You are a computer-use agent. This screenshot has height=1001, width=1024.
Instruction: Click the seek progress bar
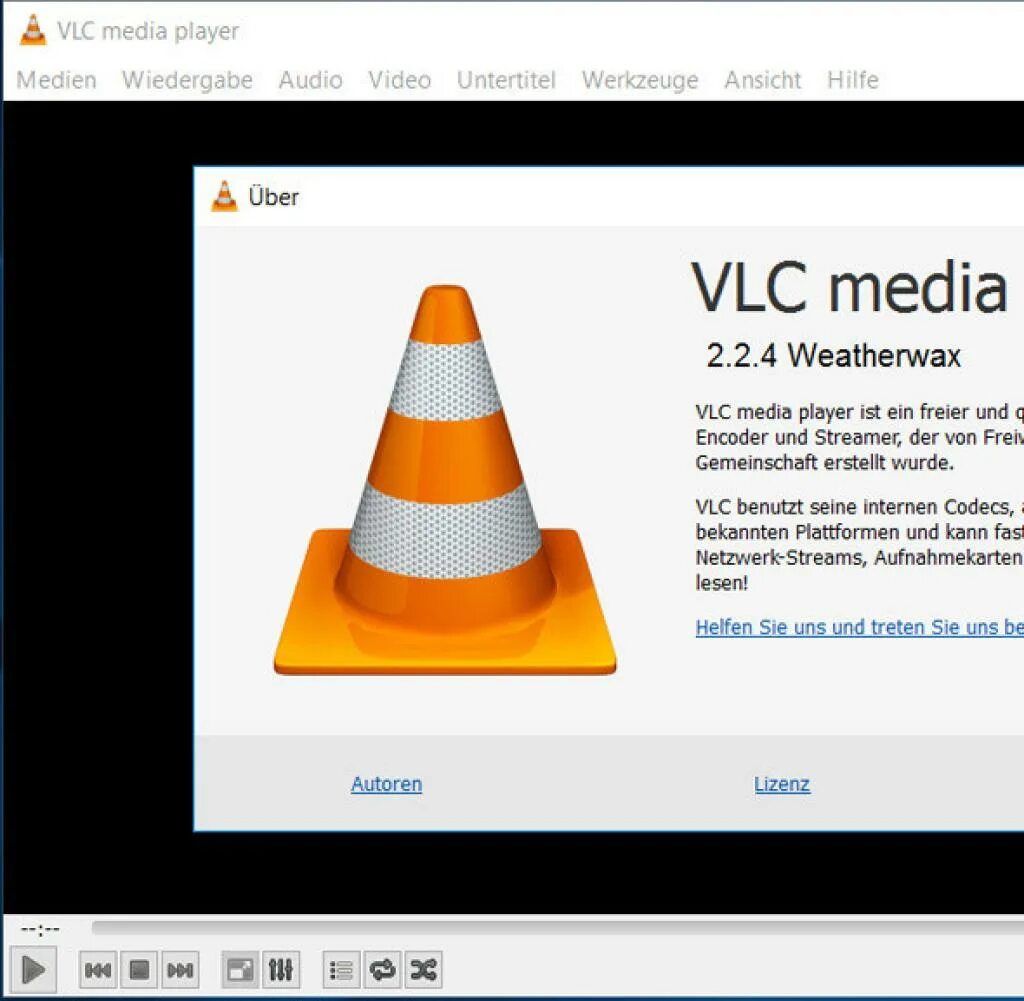point(558,928)
